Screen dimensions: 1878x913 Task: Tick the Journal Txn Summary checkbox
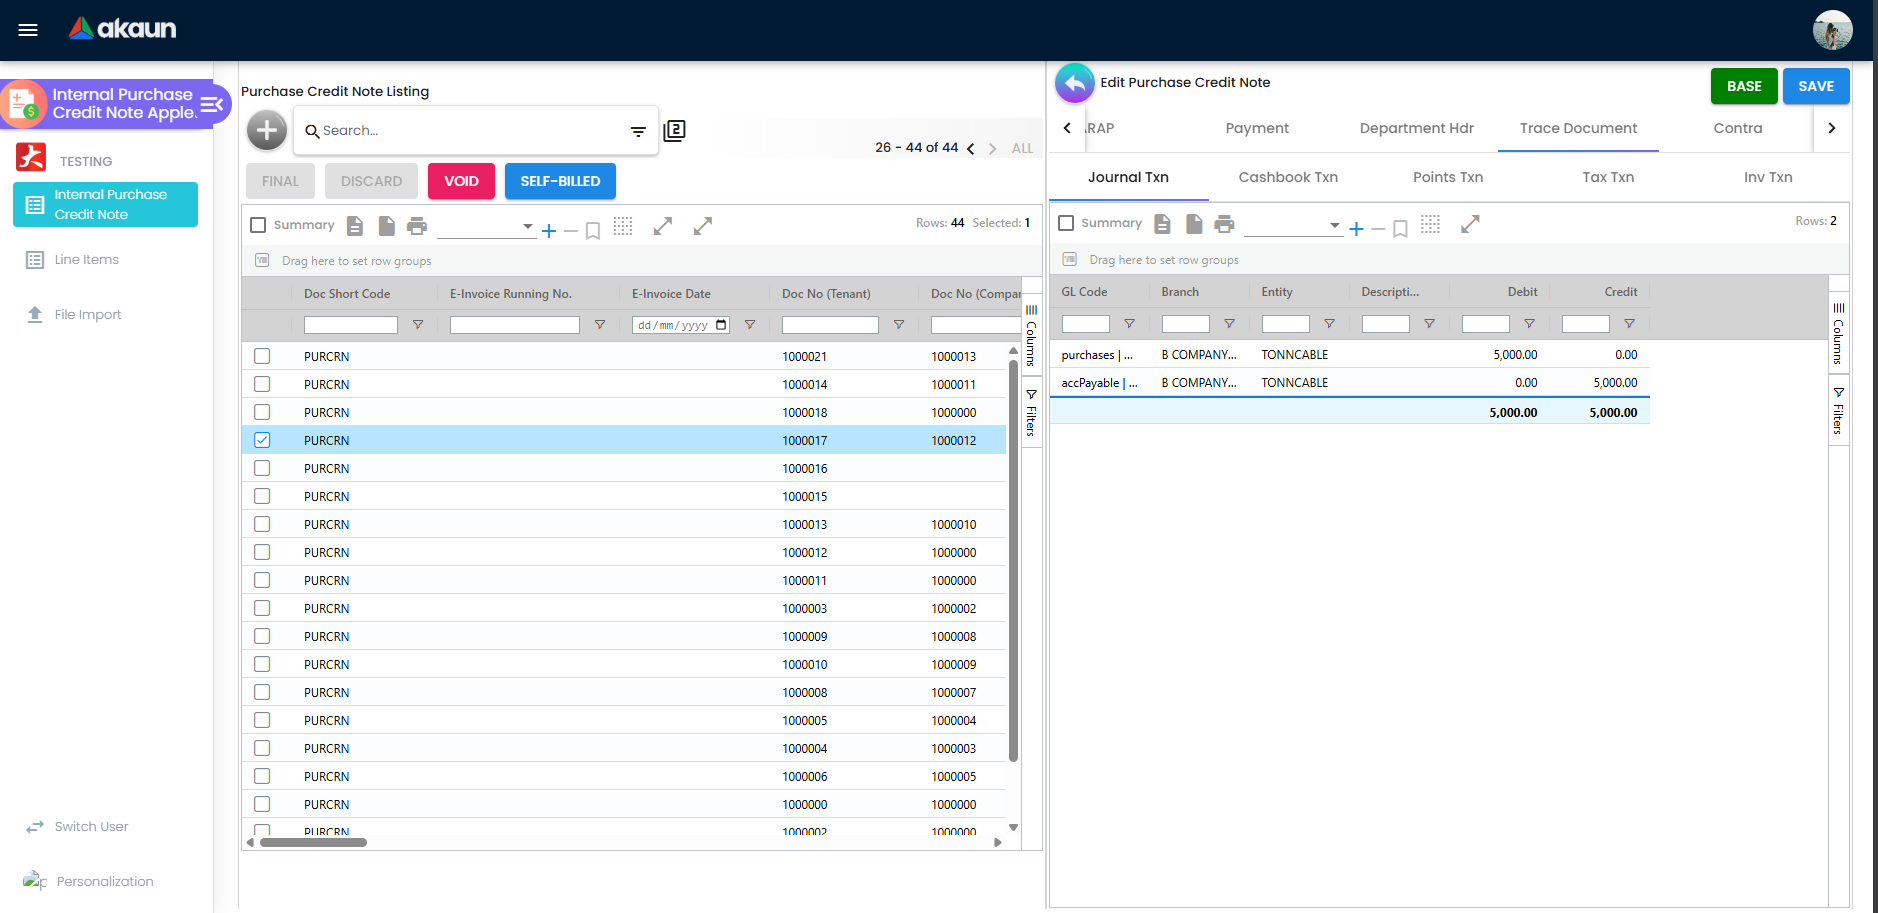click(1066, 223)
